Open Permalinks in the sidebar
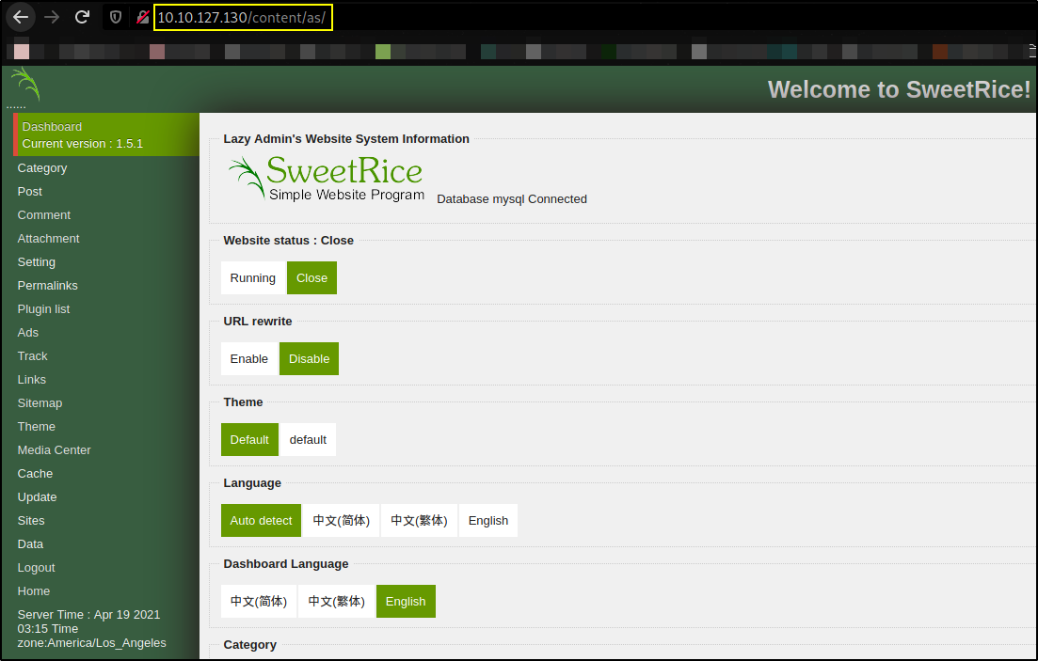The image size is (1038, 661). point(48,285)
